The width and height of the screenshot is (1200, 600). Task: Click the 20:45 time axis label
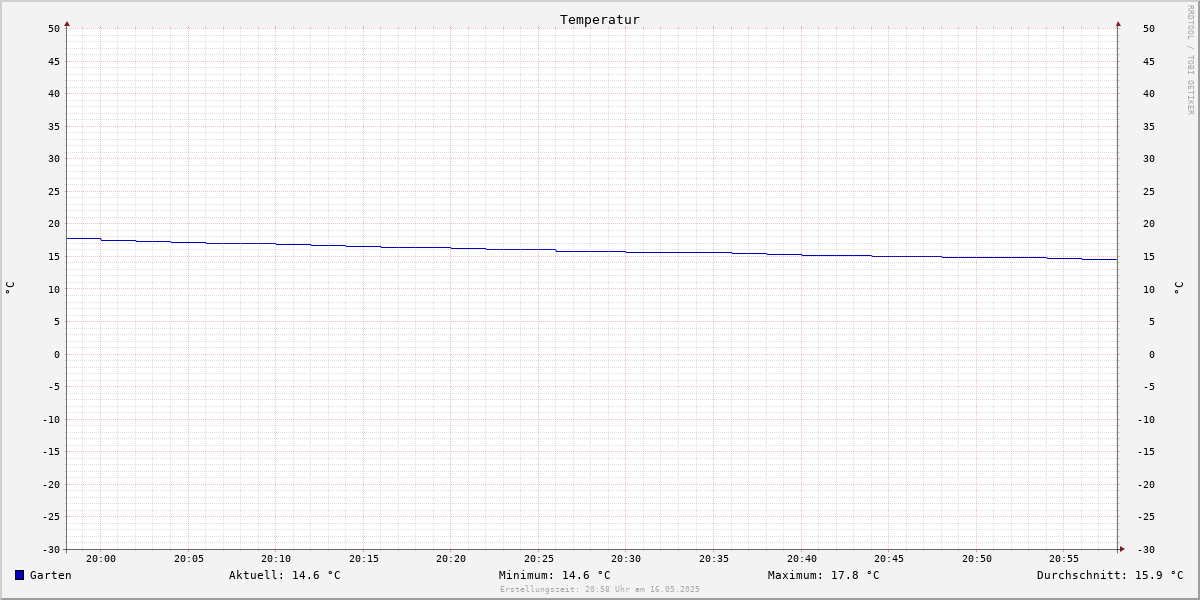889,559
